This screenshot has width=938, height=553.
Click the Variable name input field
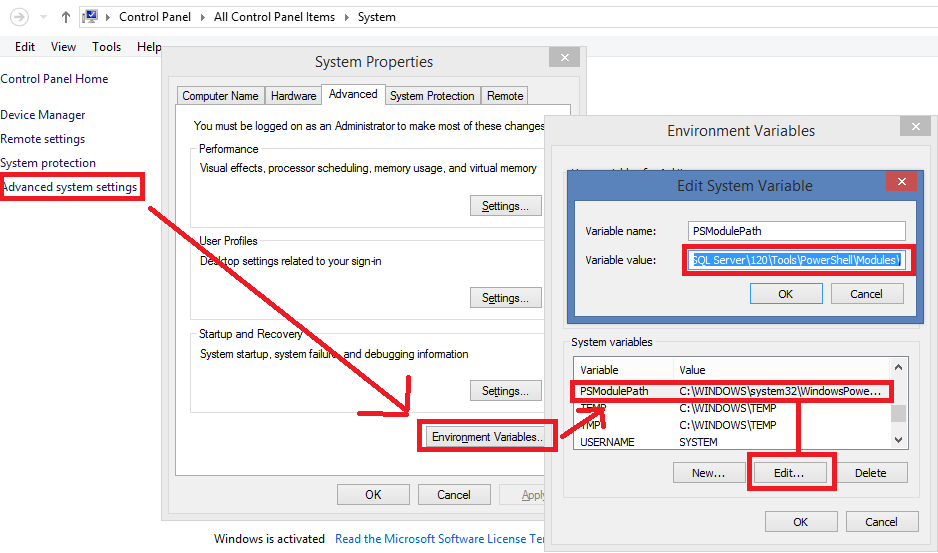pyautogui.click(x=796, y=230)
